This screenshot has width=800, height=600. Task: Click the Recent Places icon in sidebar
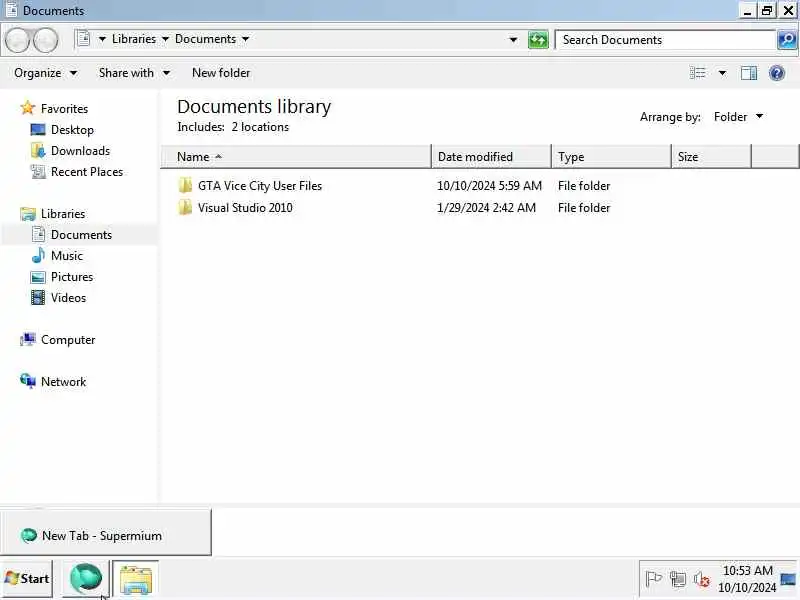[38, 171]
